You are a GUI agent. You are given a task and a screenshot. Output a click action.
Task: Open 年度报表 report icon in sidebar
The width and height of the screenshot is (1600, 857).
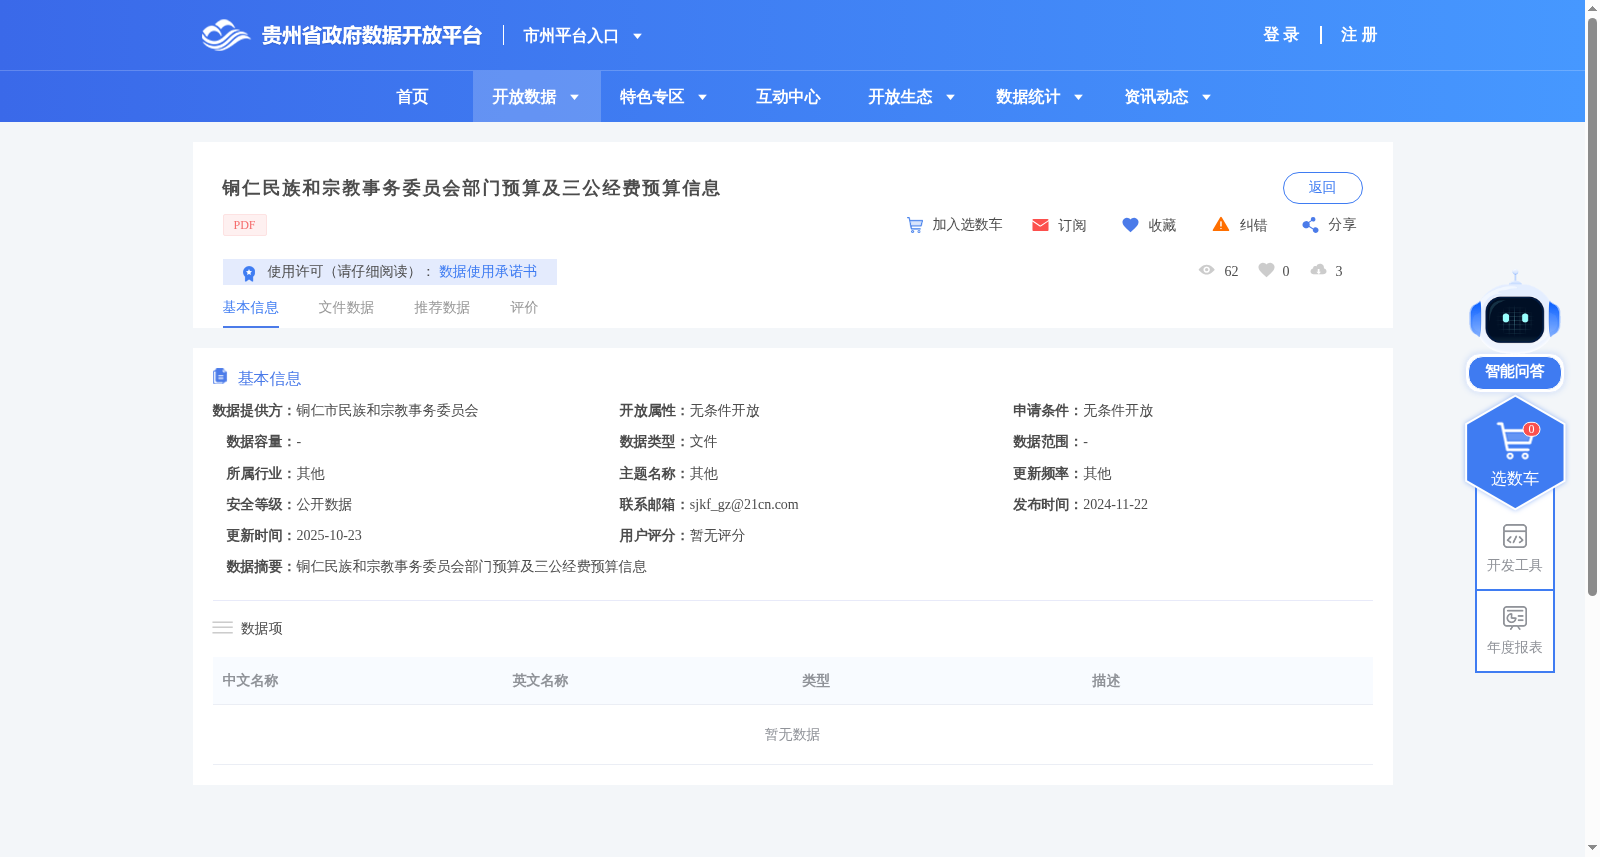[1515, 618]
